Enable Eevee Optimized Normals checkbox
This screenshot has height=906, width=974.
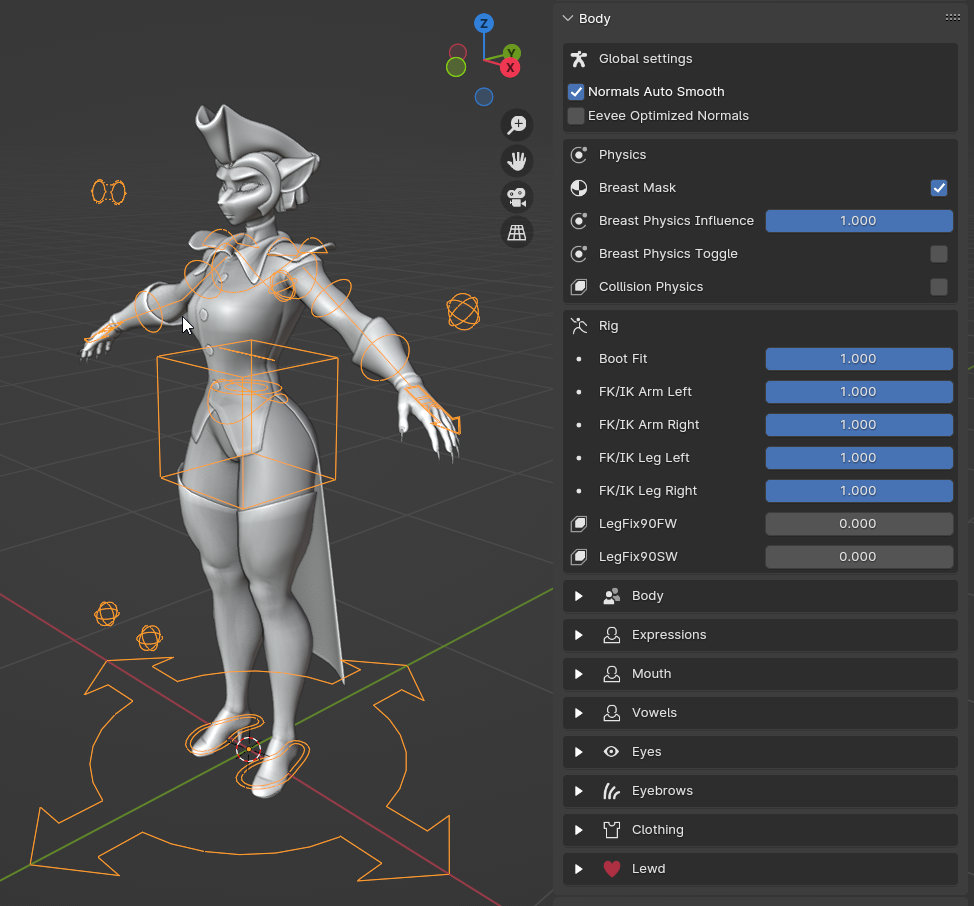[576, 116]
